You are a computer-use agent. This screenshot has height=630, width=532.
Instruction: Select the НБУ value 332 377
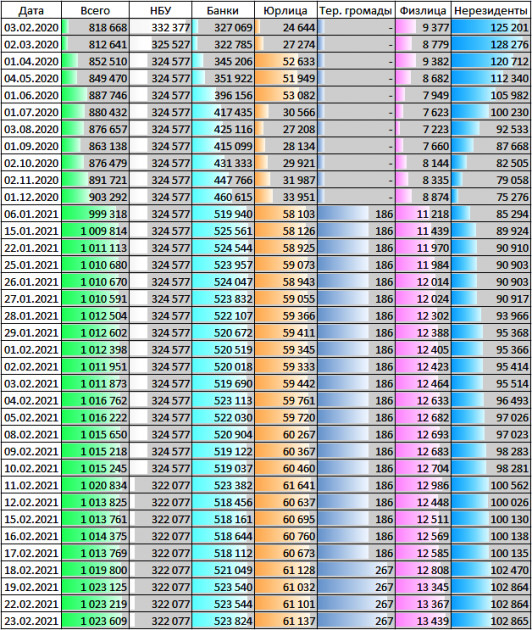pyautogui.click(x=160, y=27)
